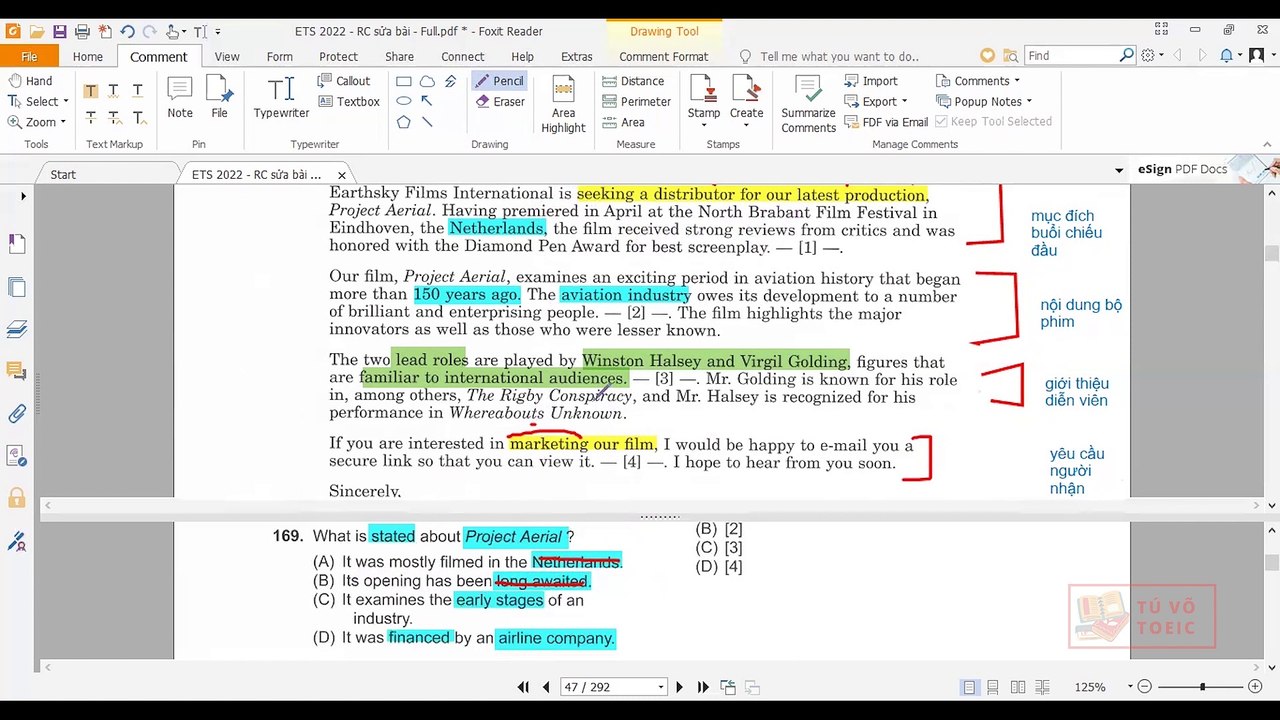Screen dimensions: 1280x720
Task: Move the zoom level slider
Action: click(1203, 687)
